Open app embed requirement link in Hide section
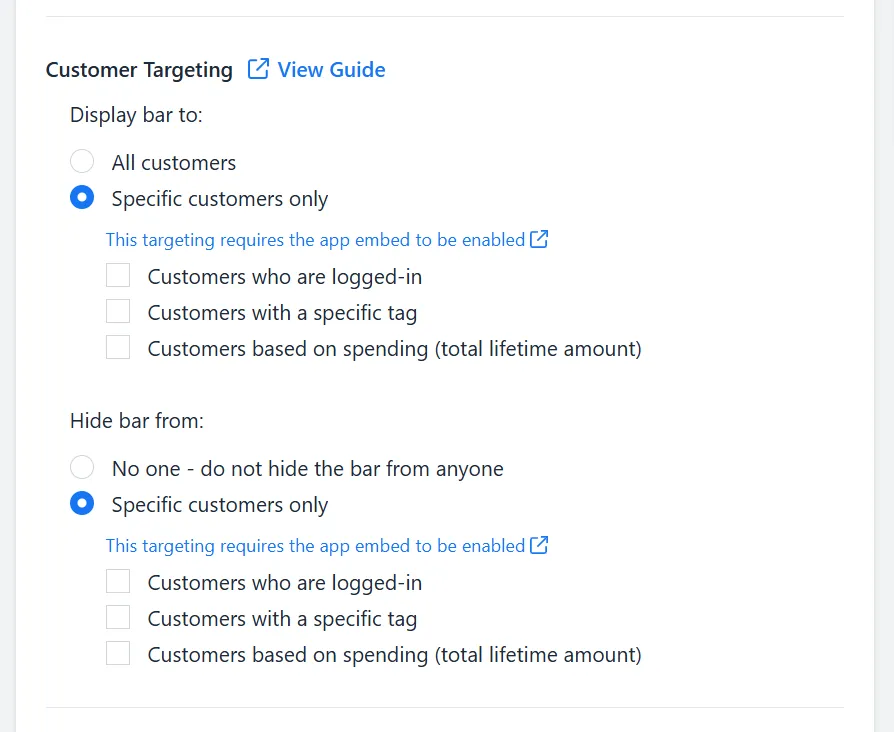The height and width of the screenshot is (732, 894). click(315, 546)
